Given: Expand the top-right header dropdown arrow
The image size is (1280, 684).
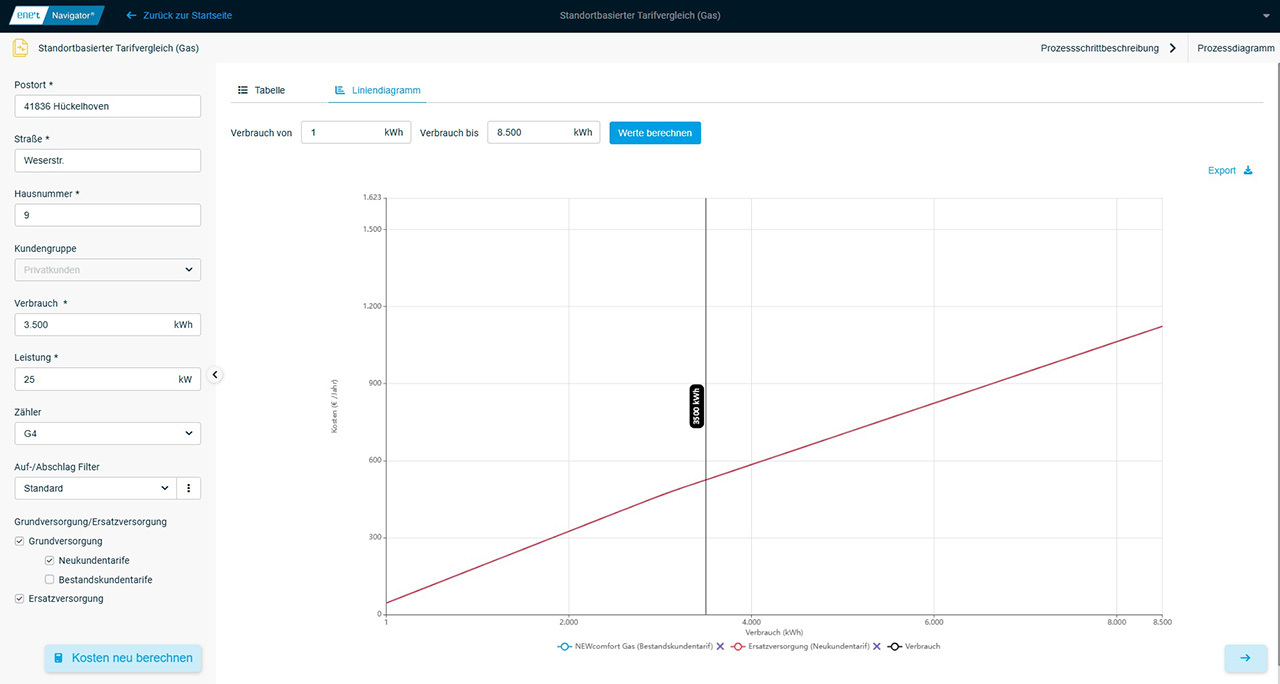Looking at the screenshot, I should [x=1259, y=16].
